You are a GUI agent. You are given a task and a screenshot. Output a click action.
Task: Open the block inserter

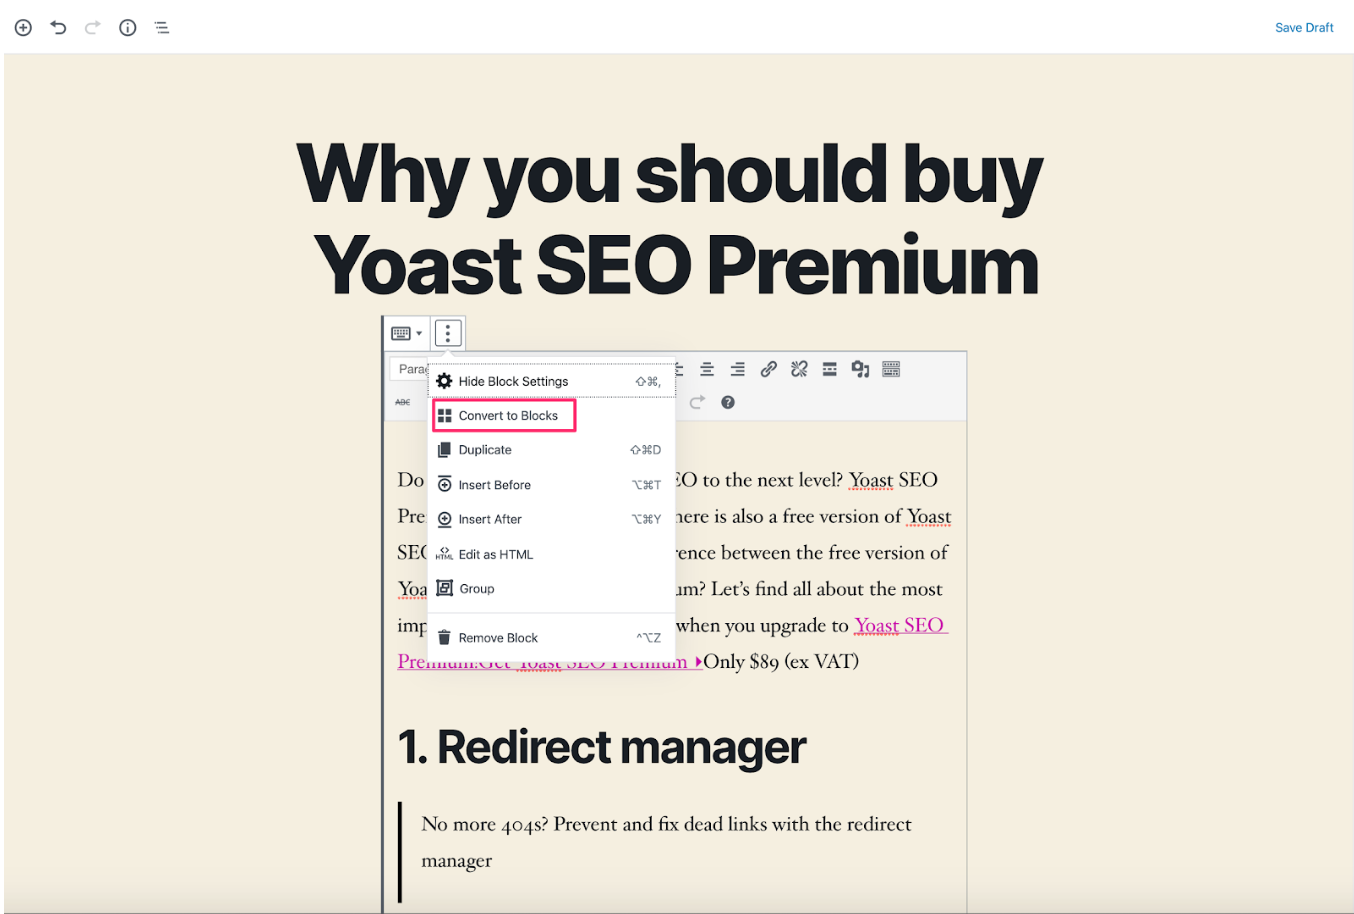[x=22, y=27]
